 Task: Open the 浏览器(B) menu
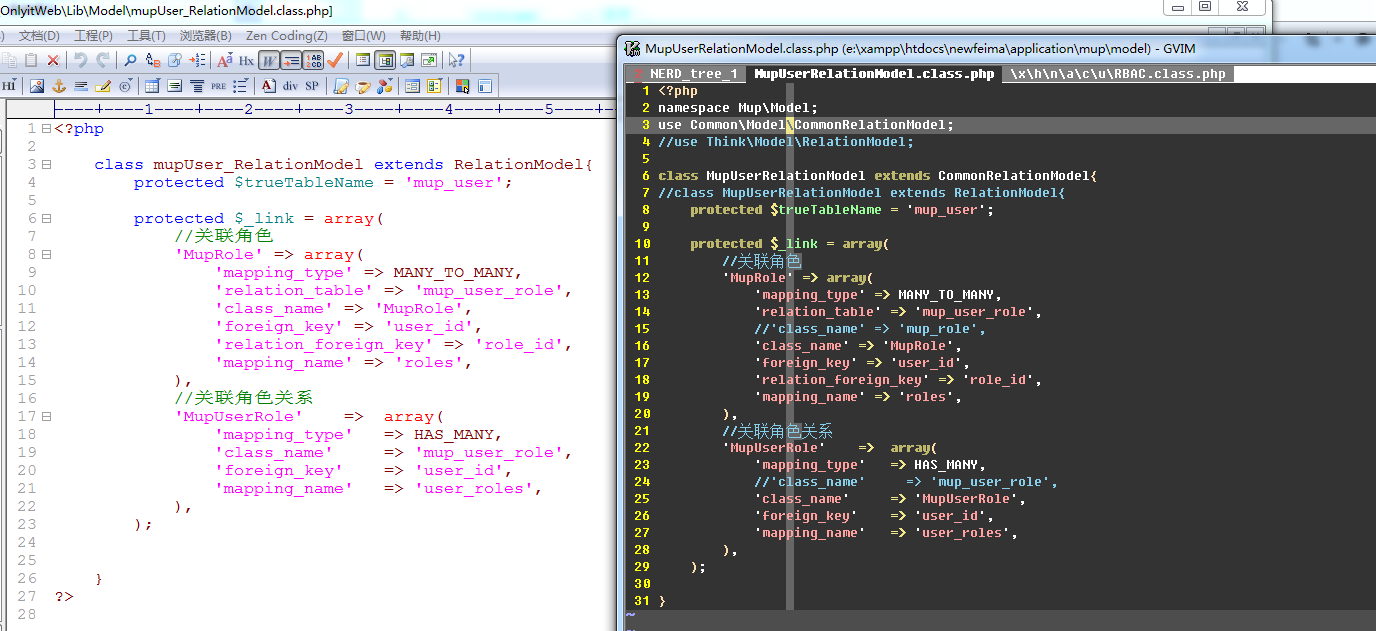(205, 35)
